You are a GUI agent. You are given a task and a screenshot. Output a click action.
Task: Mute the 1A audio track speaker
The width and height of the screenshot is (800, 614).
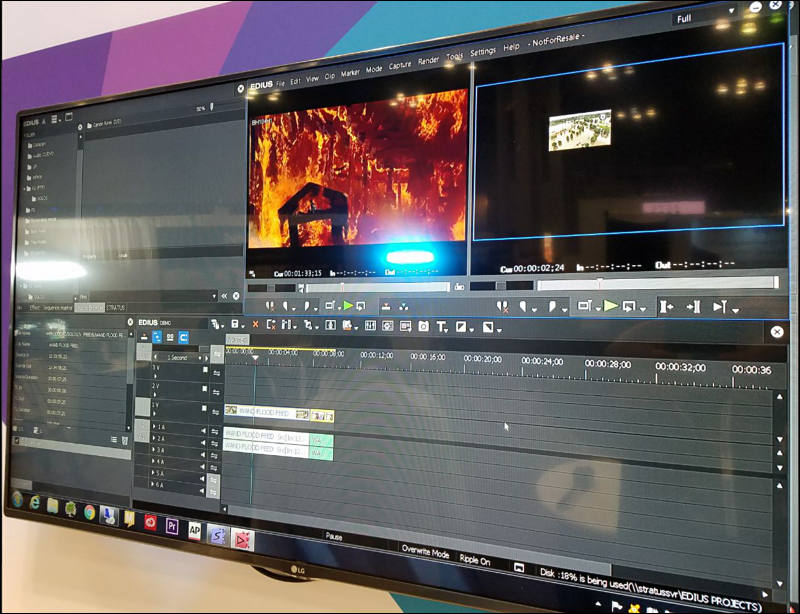click(x=204, y=431)
